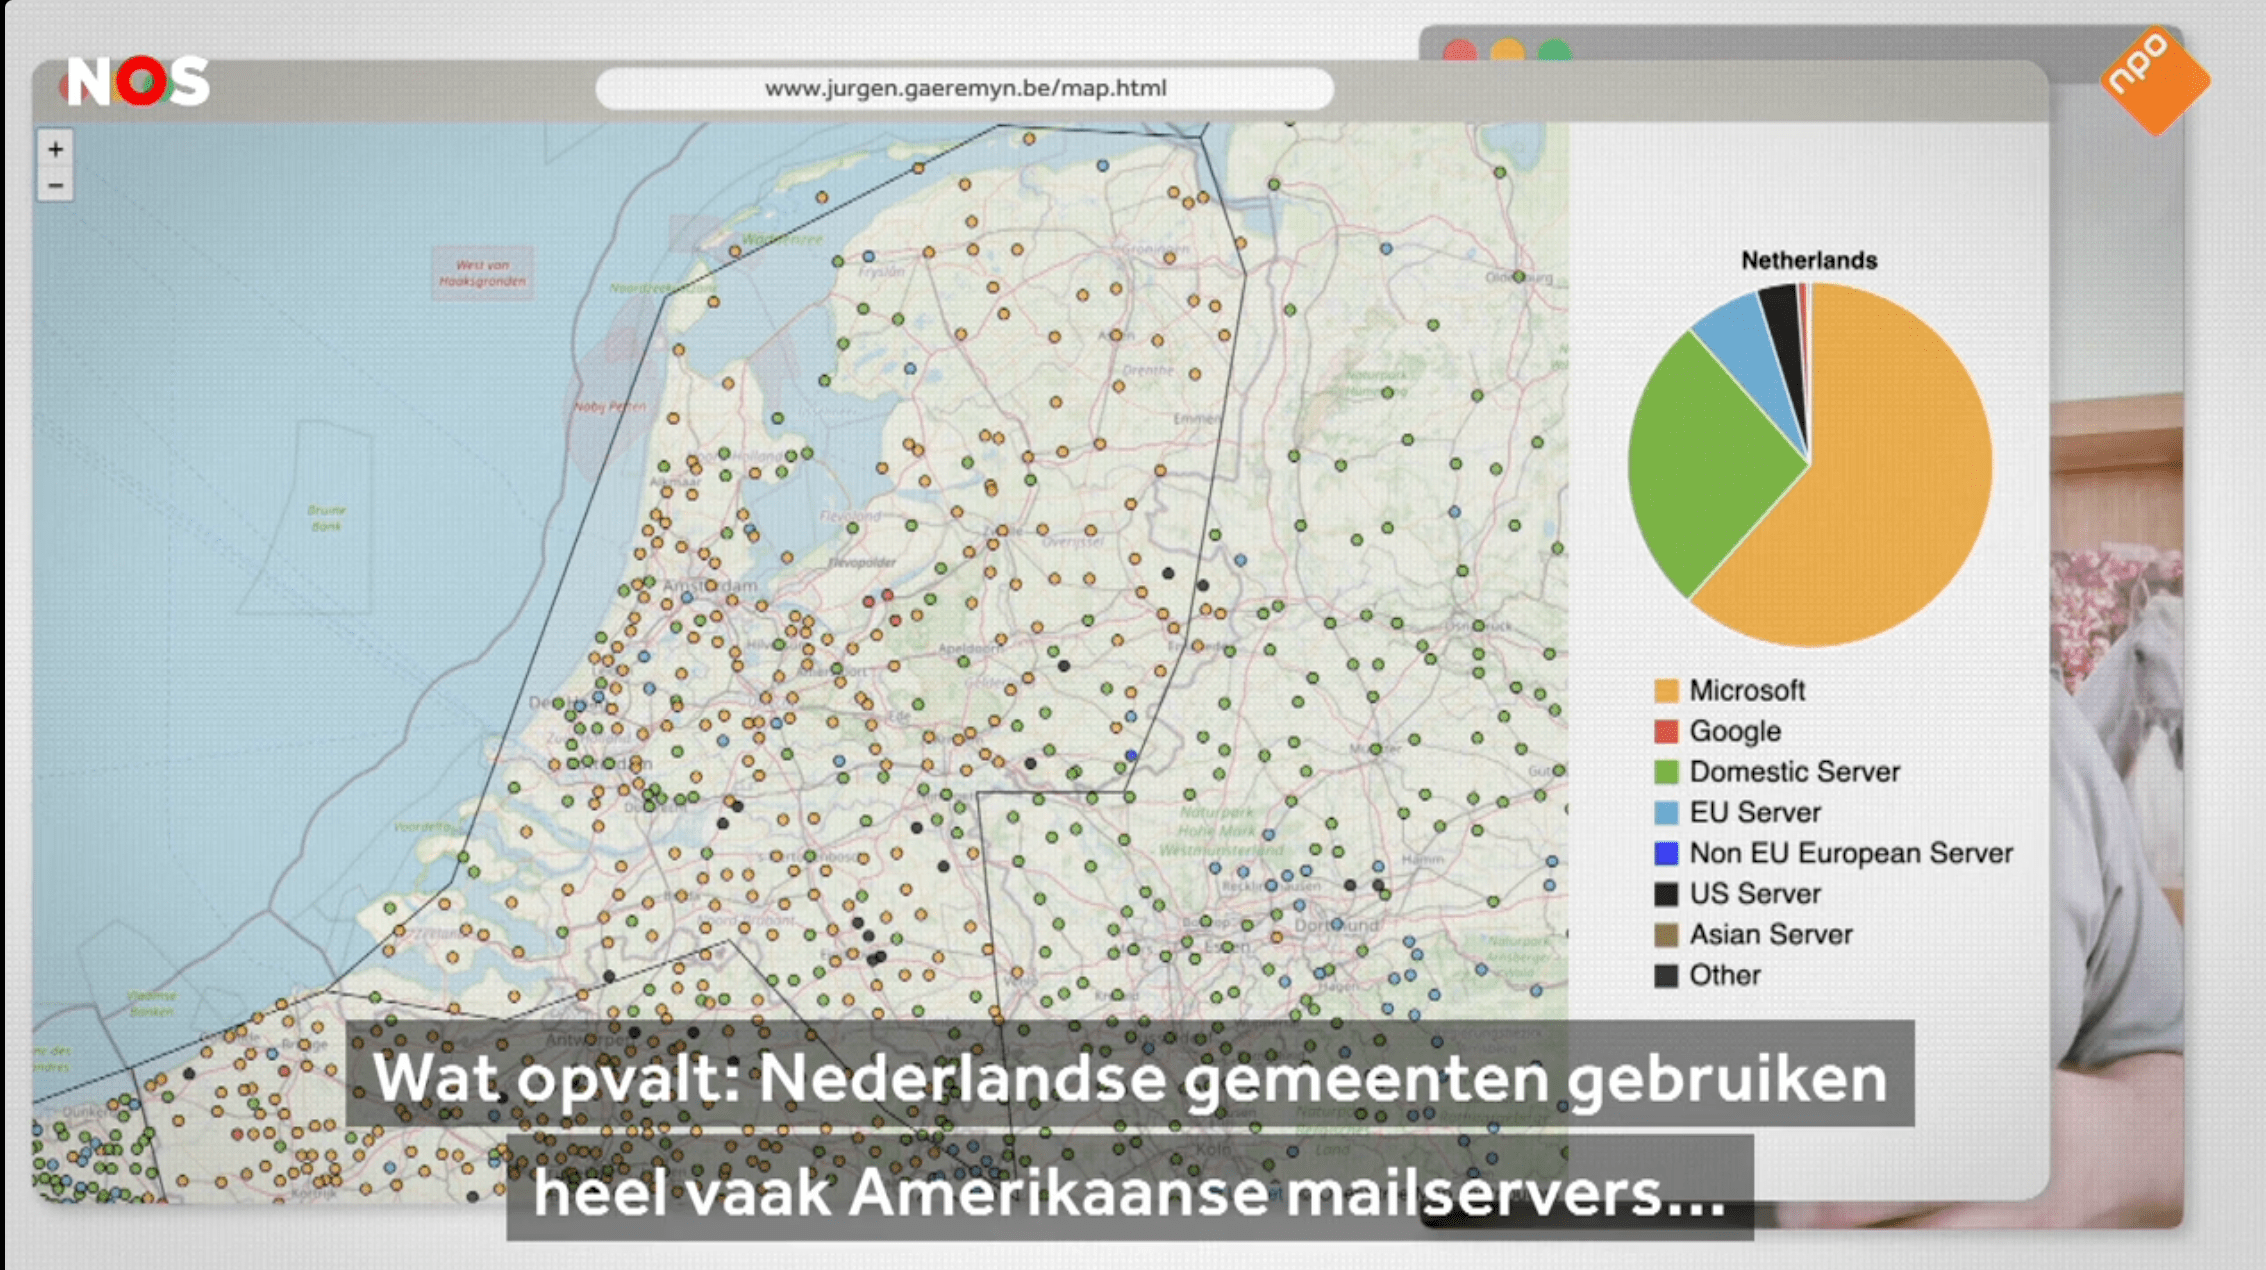
Task: Close the background window via red button
Action: pyautogui.click(x=1460, y=50)
